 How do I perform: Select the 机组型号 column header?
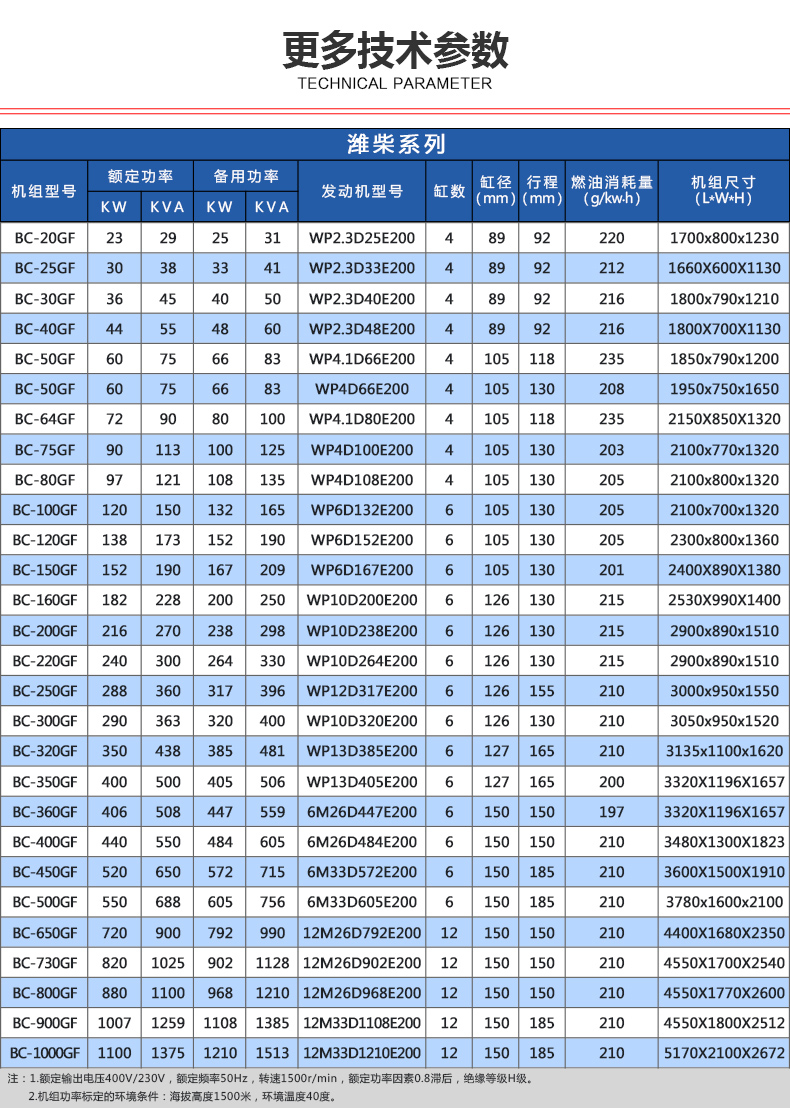pyautogui.click(x=44, y=191)
